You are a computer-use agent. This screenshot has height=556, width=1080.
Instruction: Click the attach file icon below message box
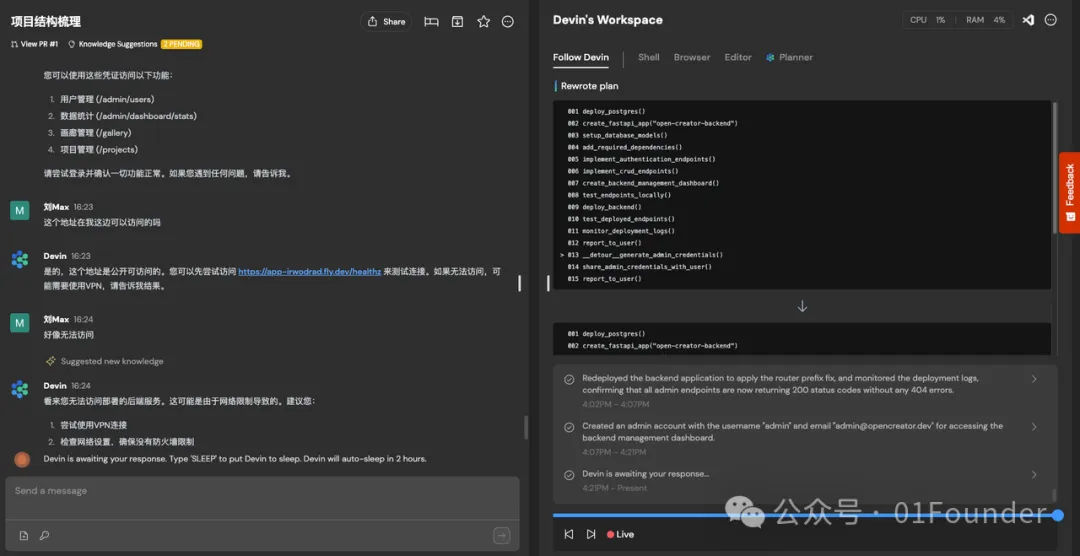[x=24, y=535]
